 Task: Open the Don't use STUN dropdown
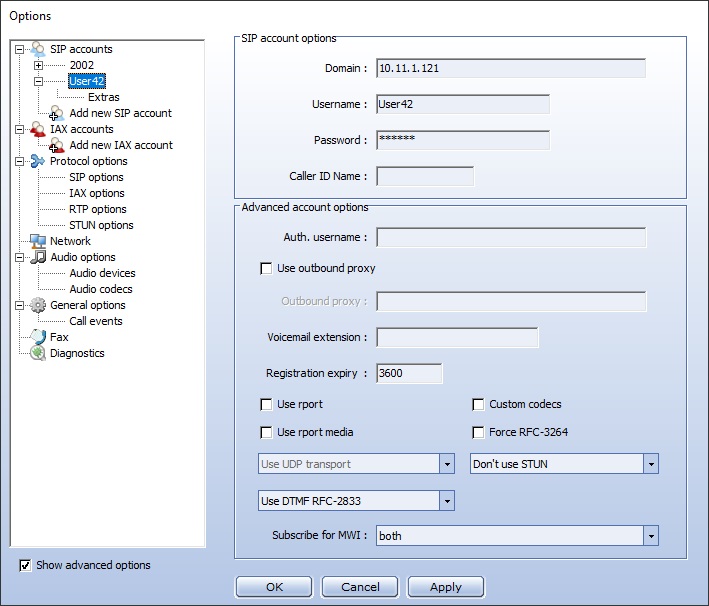(651, 464)
